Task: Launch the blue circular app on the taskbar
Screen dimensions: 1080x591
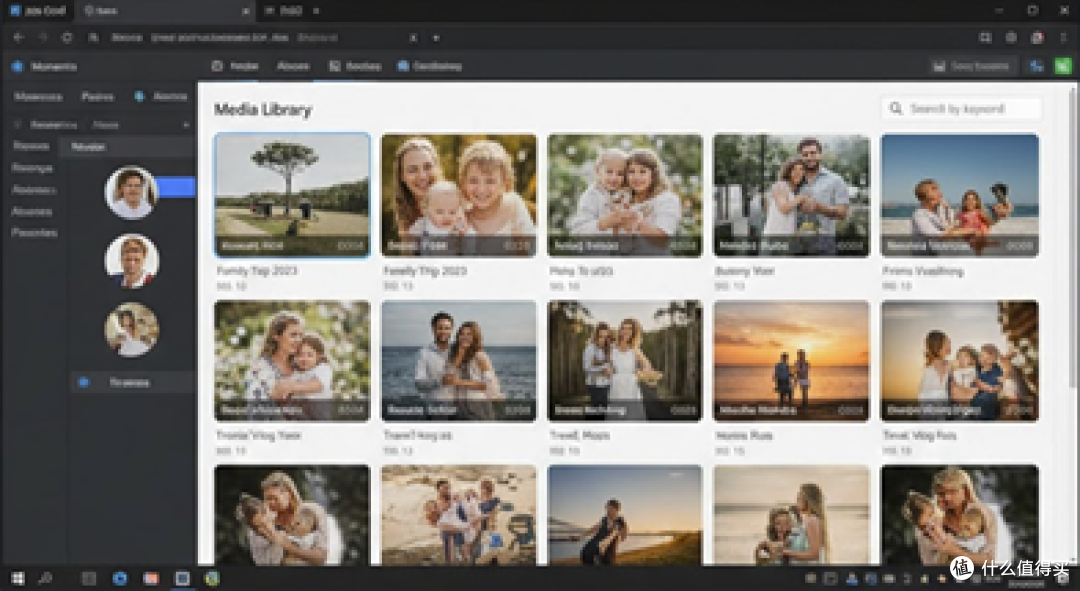Action: (120, 579)
